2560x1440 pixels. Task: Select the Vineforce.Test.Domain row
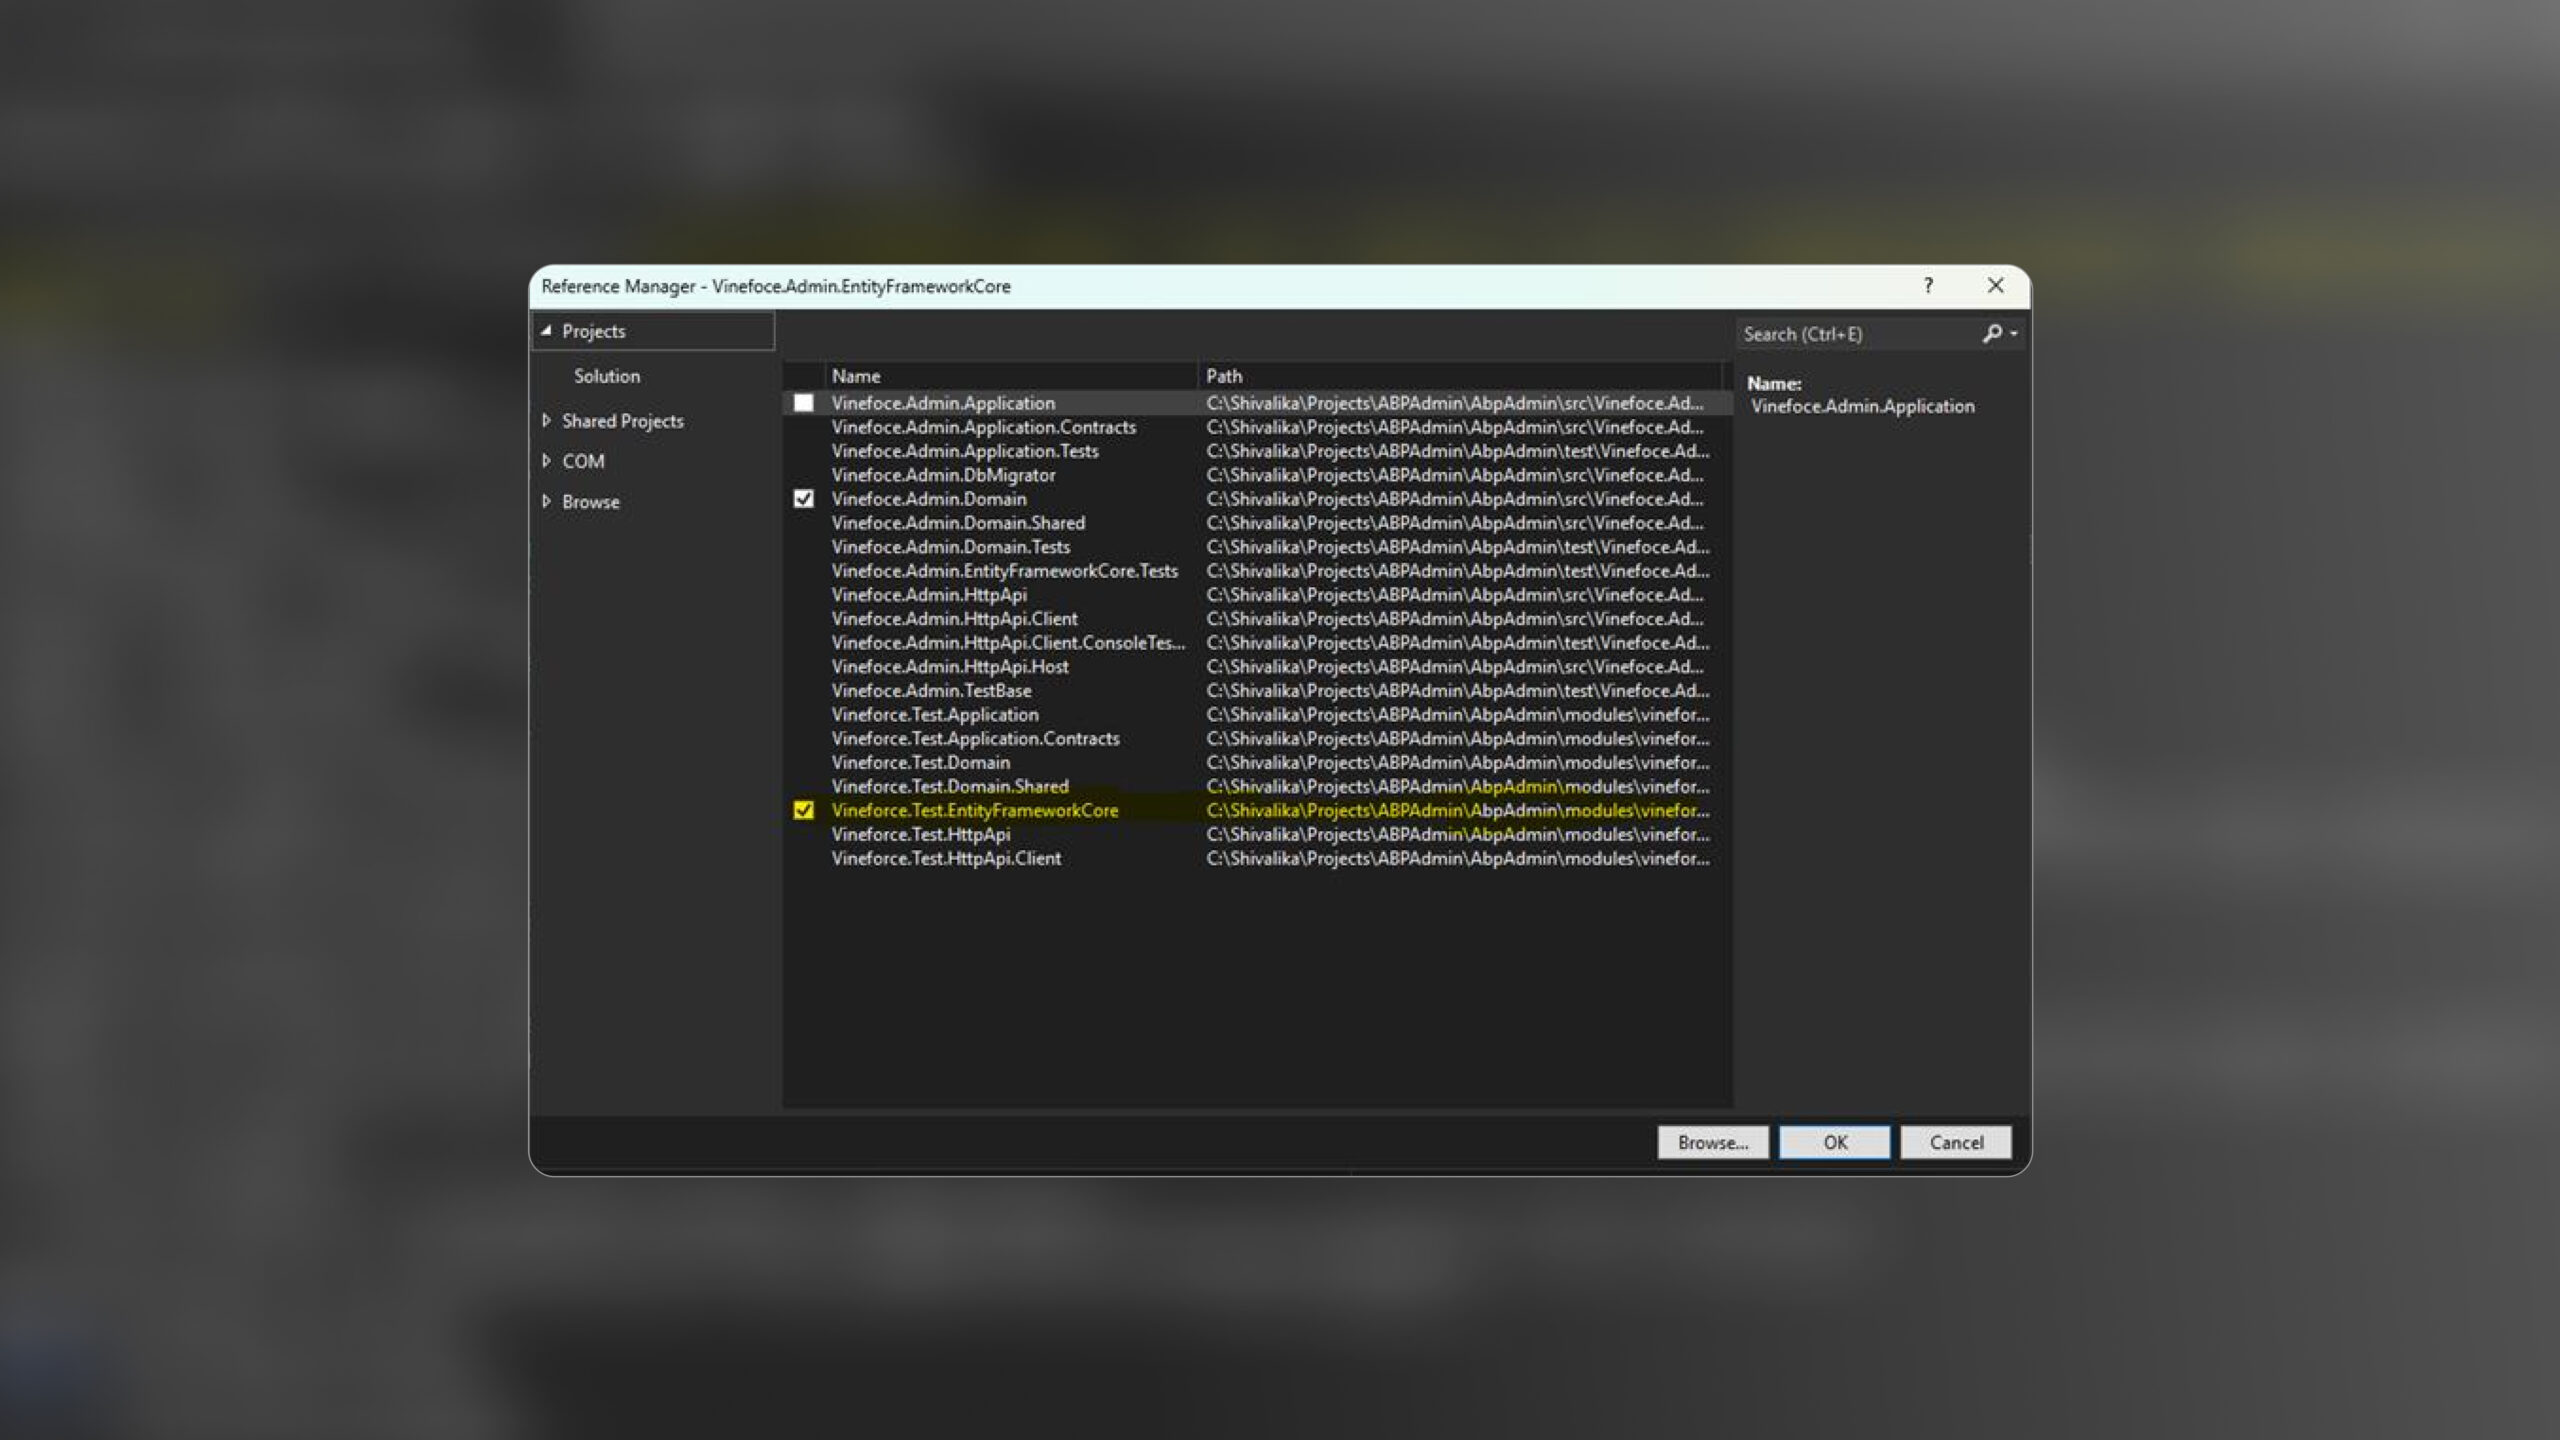(x=1257, y=763)
